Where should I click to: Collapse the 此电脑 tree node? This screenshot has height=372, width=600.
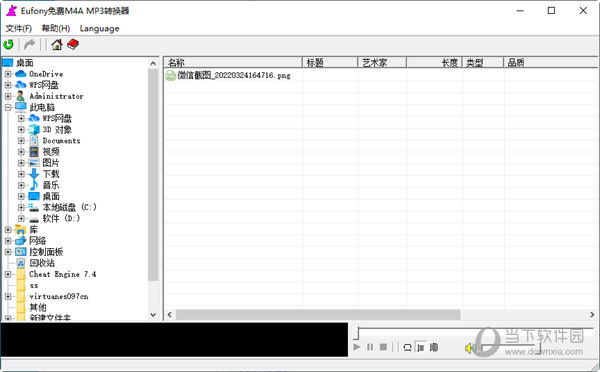[x=8, y=107]
